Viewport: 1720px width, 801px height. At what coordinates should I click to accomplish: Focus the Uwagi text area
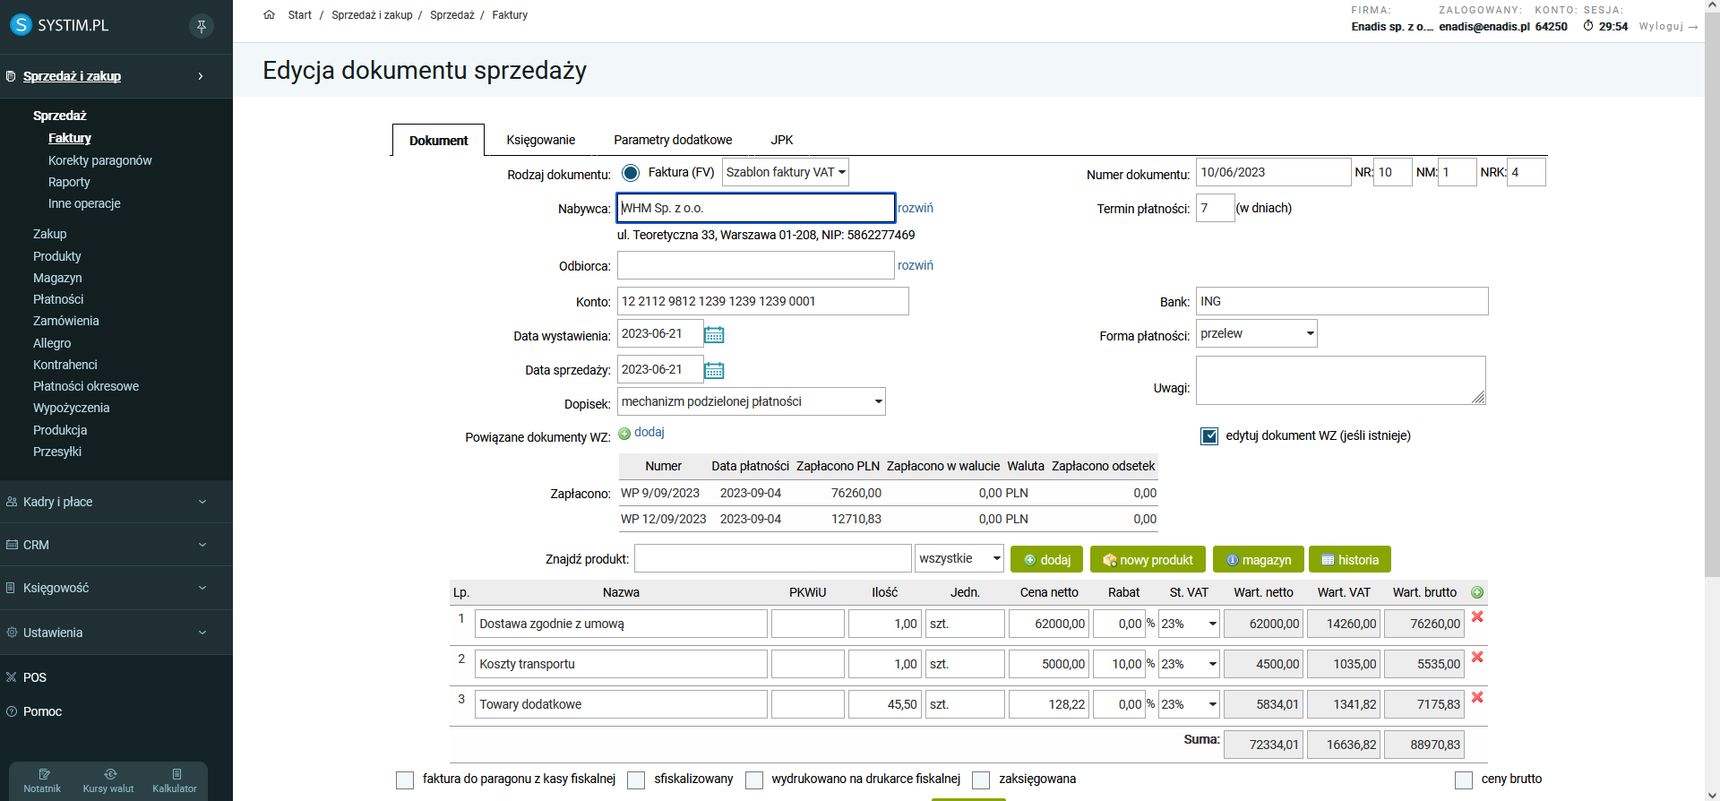1341,380
